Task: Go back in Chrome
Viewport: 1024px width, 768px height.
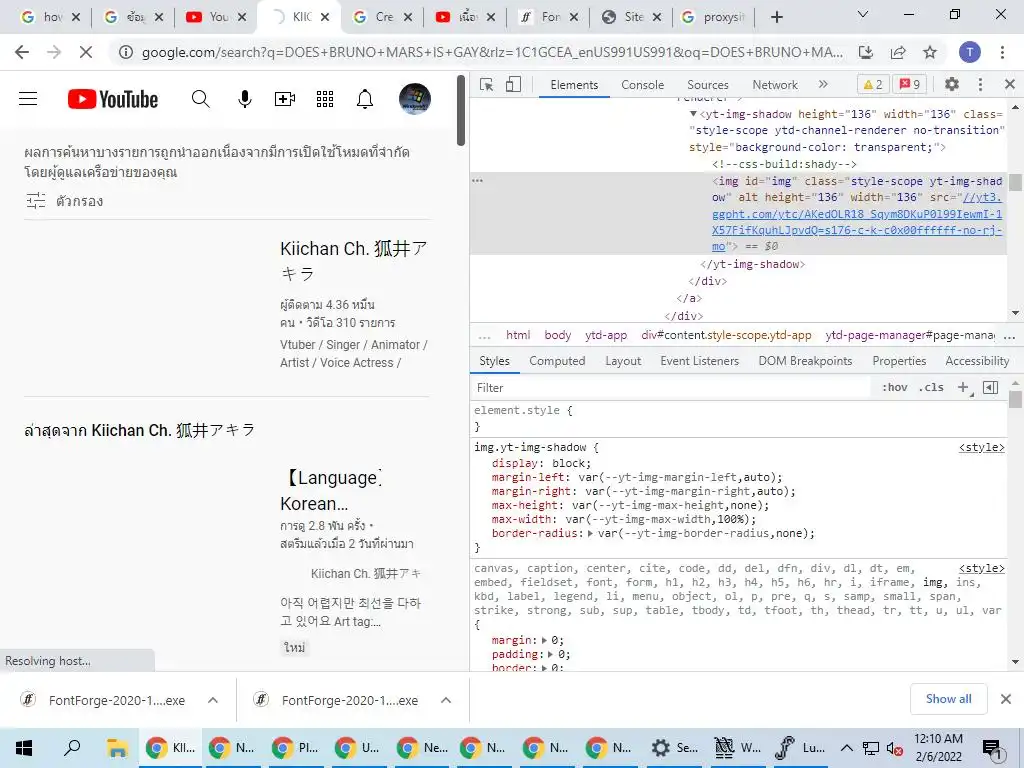Action: (x=22, y=52)
